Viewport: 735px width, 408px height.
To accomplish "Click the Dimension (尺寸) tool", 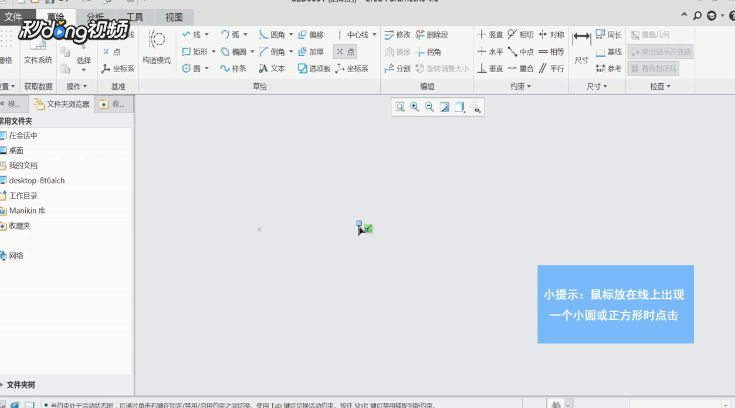I will (581, 47).
